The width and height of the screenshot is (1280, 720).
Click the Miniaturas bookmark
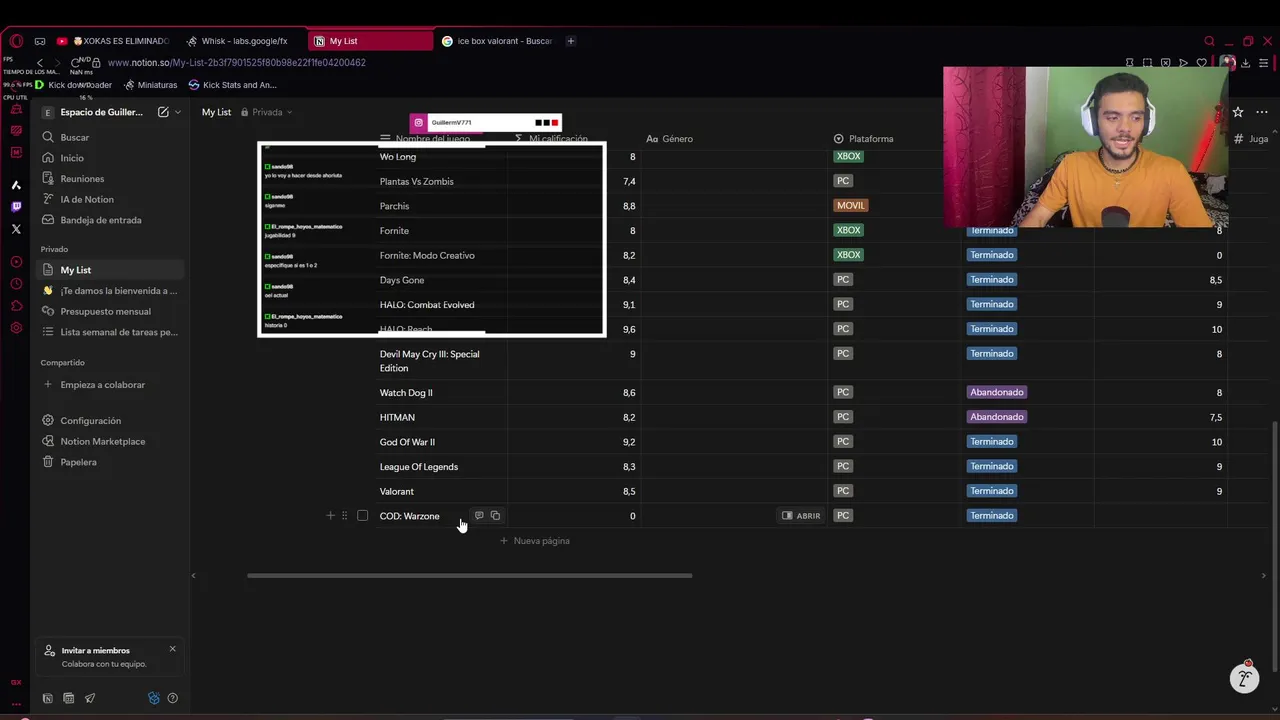click(x=150, y=85)
